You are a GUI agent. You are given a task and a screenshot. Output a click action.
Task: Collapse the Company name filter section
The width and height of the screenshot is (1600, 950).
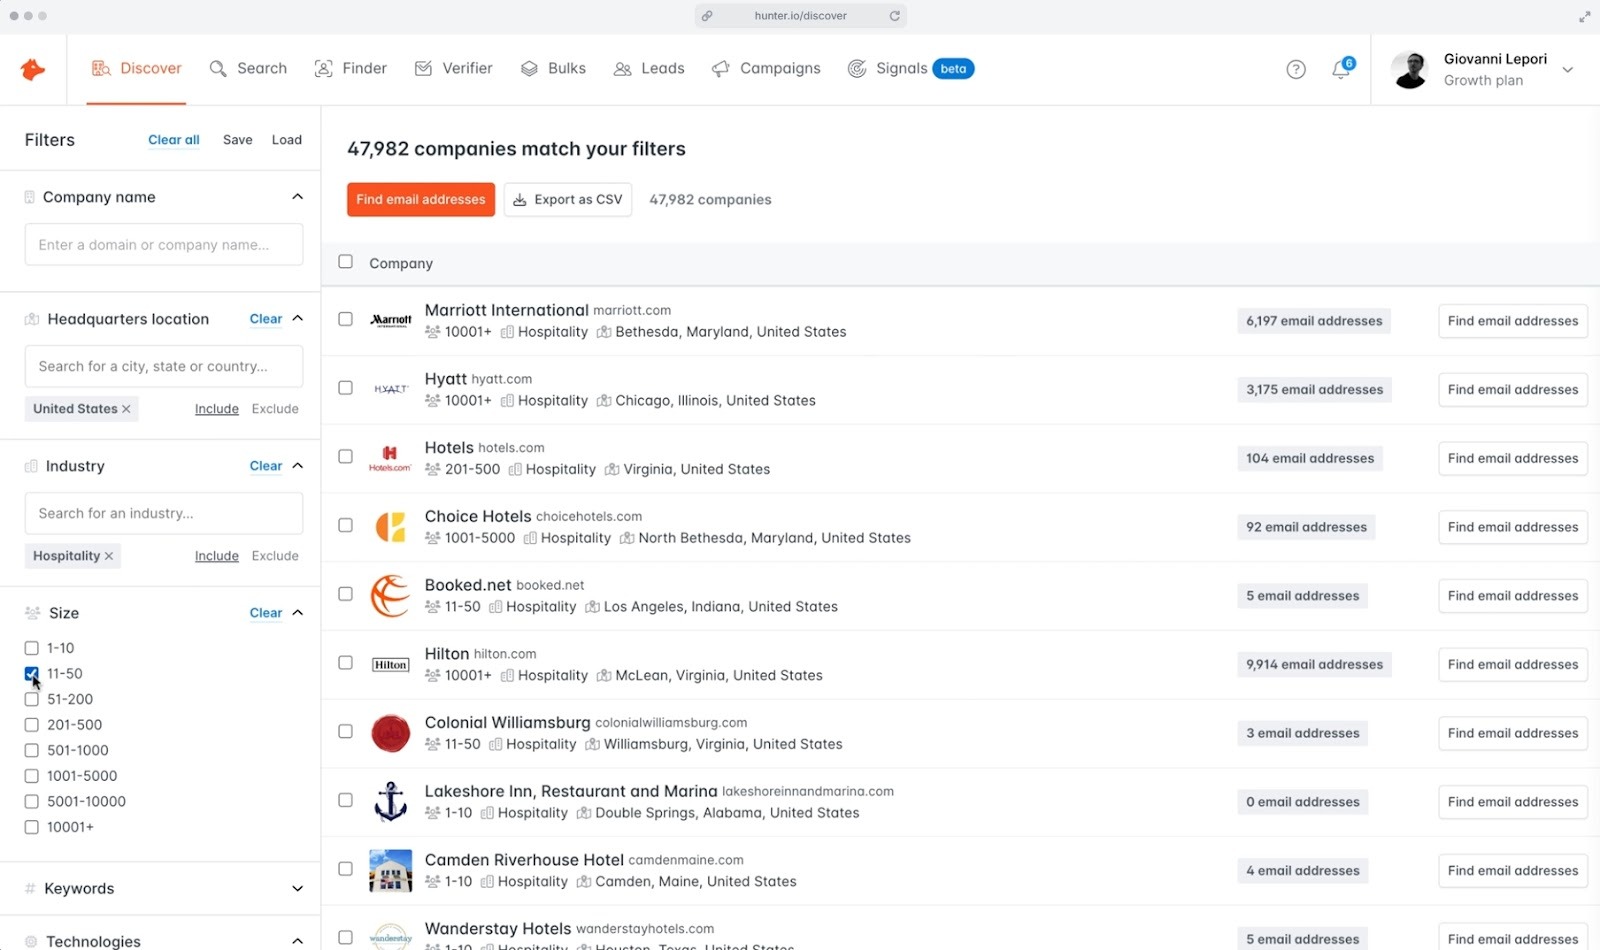(297, 197)
